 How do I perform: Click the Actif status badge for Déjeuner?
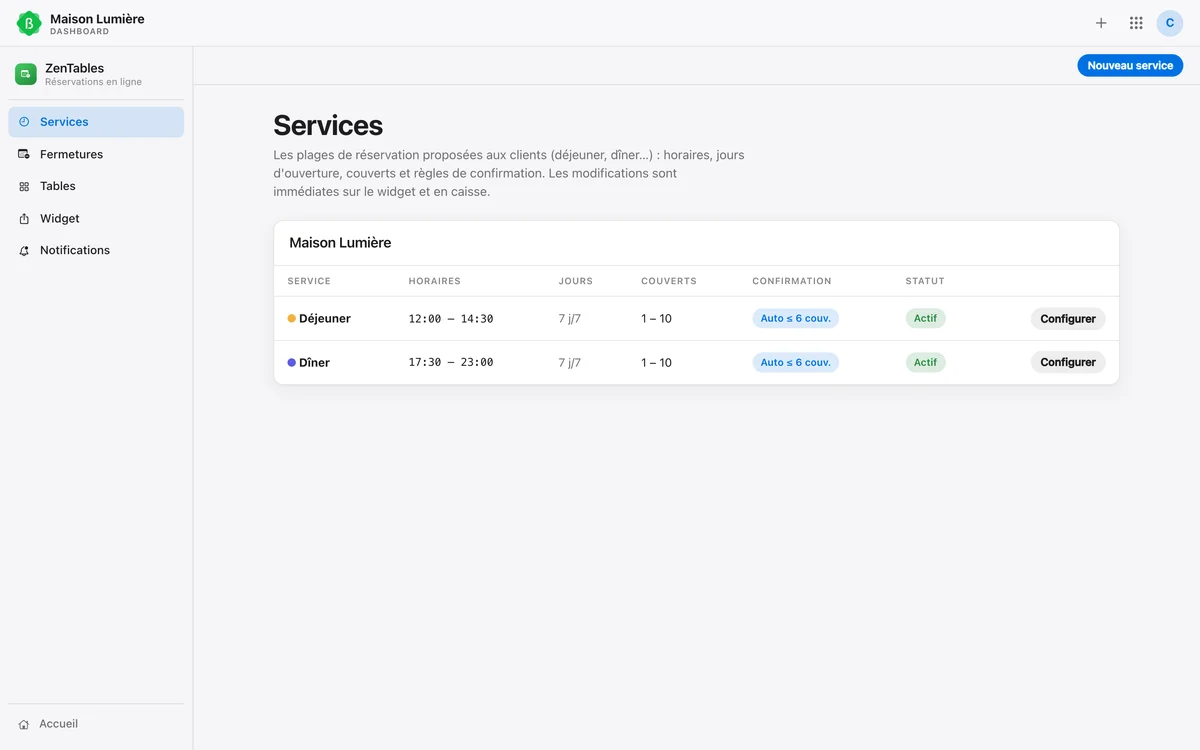[925, 319]
